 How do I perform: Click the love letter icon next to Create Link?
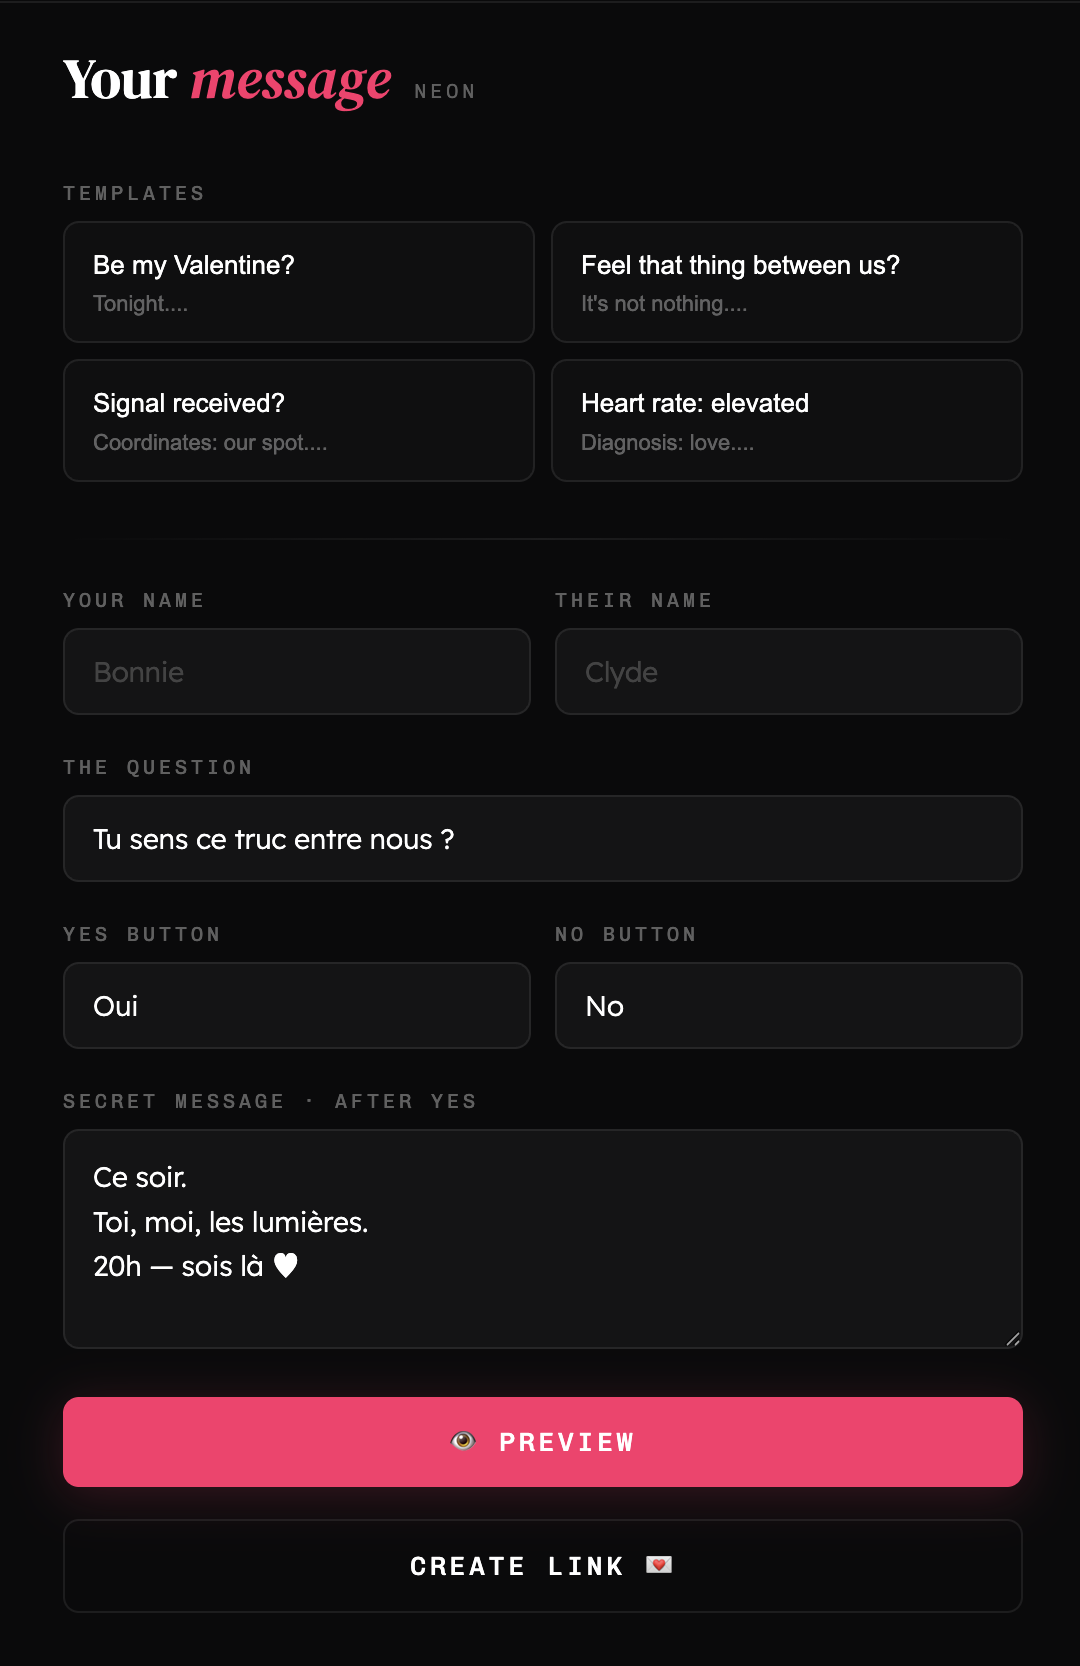(659, 1565)
